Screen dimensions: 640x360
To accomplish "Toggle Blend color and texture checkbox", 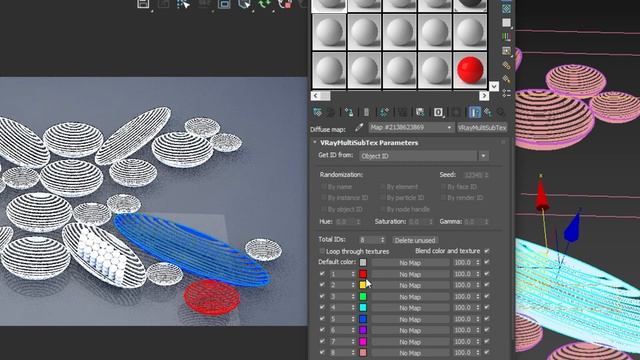I will click(x=487, y=251).
